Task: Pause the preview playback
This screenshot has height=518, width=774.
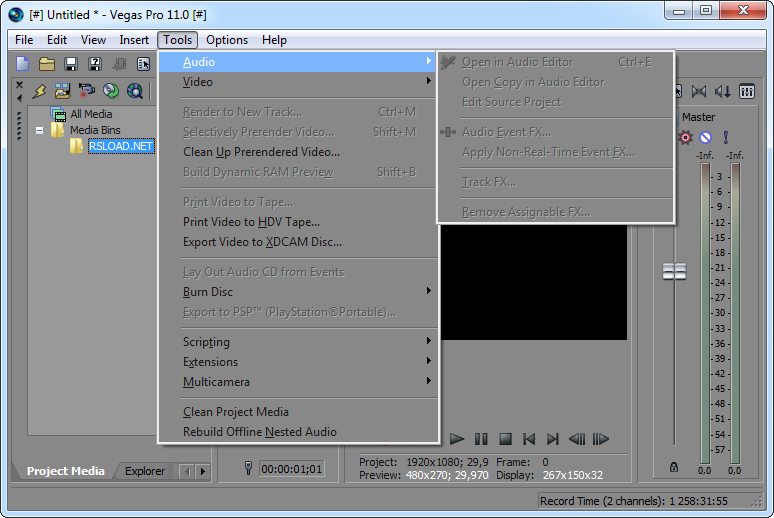Action: point(481,438)
